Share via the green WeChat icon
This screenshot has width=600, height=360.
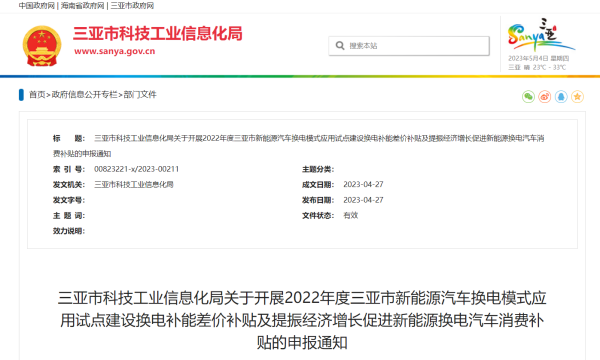coord(528,97)
